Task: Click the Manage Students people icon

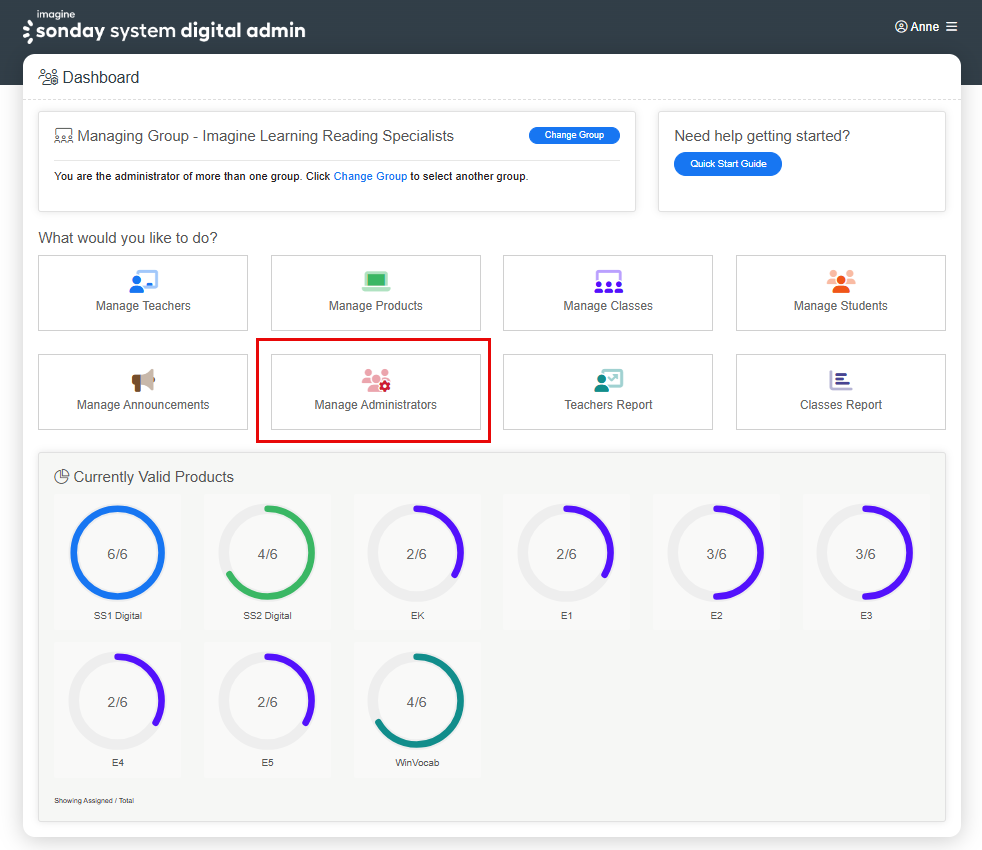Action: pyautogui.click(x=840, y=281)
